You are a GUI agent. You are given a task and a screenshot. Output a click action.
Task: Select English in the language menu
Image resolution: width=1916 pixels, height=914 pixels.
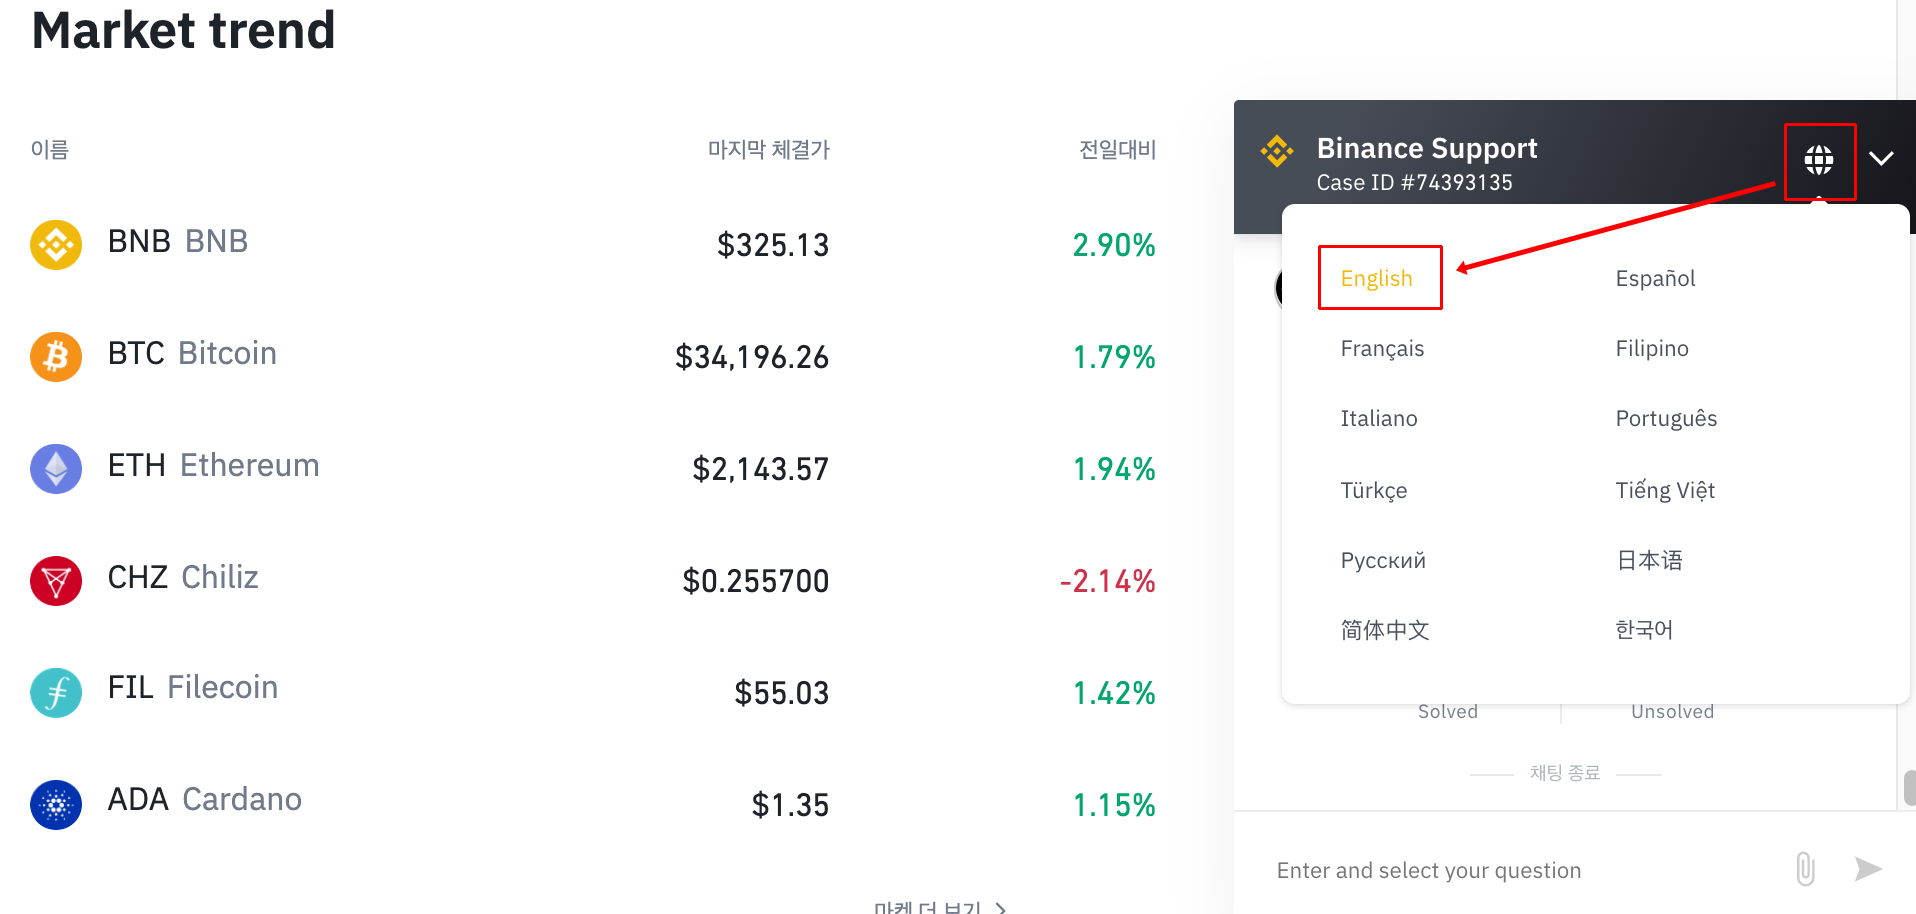click(1377, 278)
